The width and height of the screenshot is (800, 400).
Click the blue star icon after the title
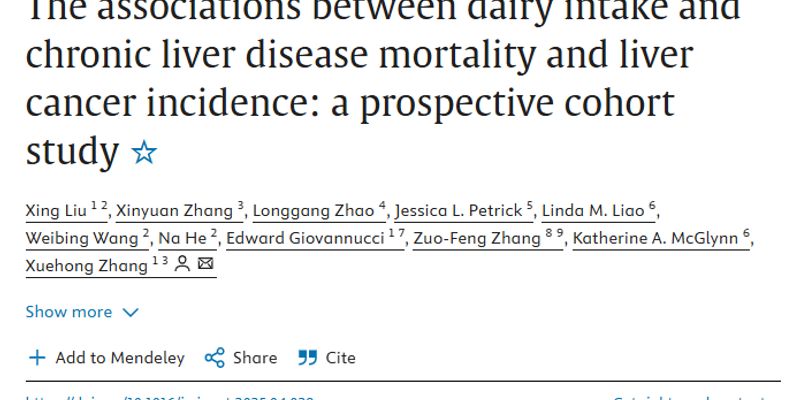coord(144,153)
